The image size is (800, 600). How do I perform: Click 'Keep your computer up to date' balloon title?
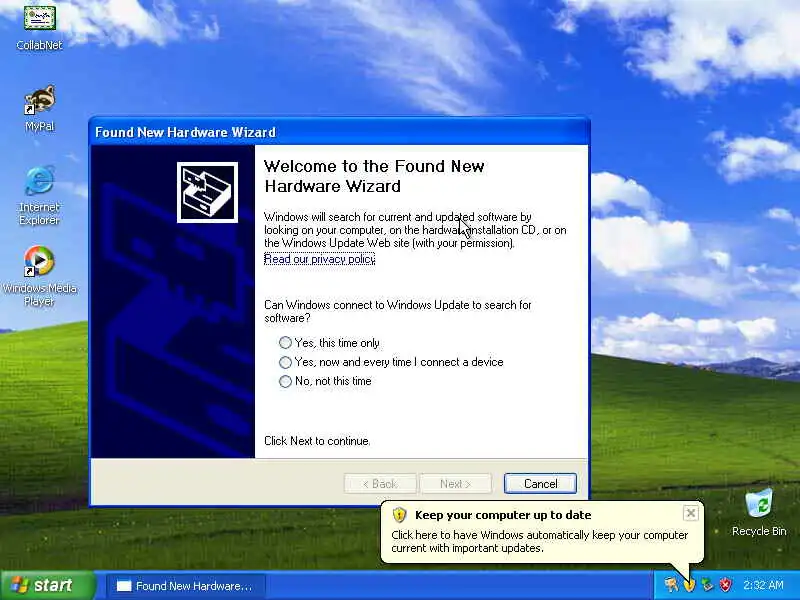click(503, 515)
